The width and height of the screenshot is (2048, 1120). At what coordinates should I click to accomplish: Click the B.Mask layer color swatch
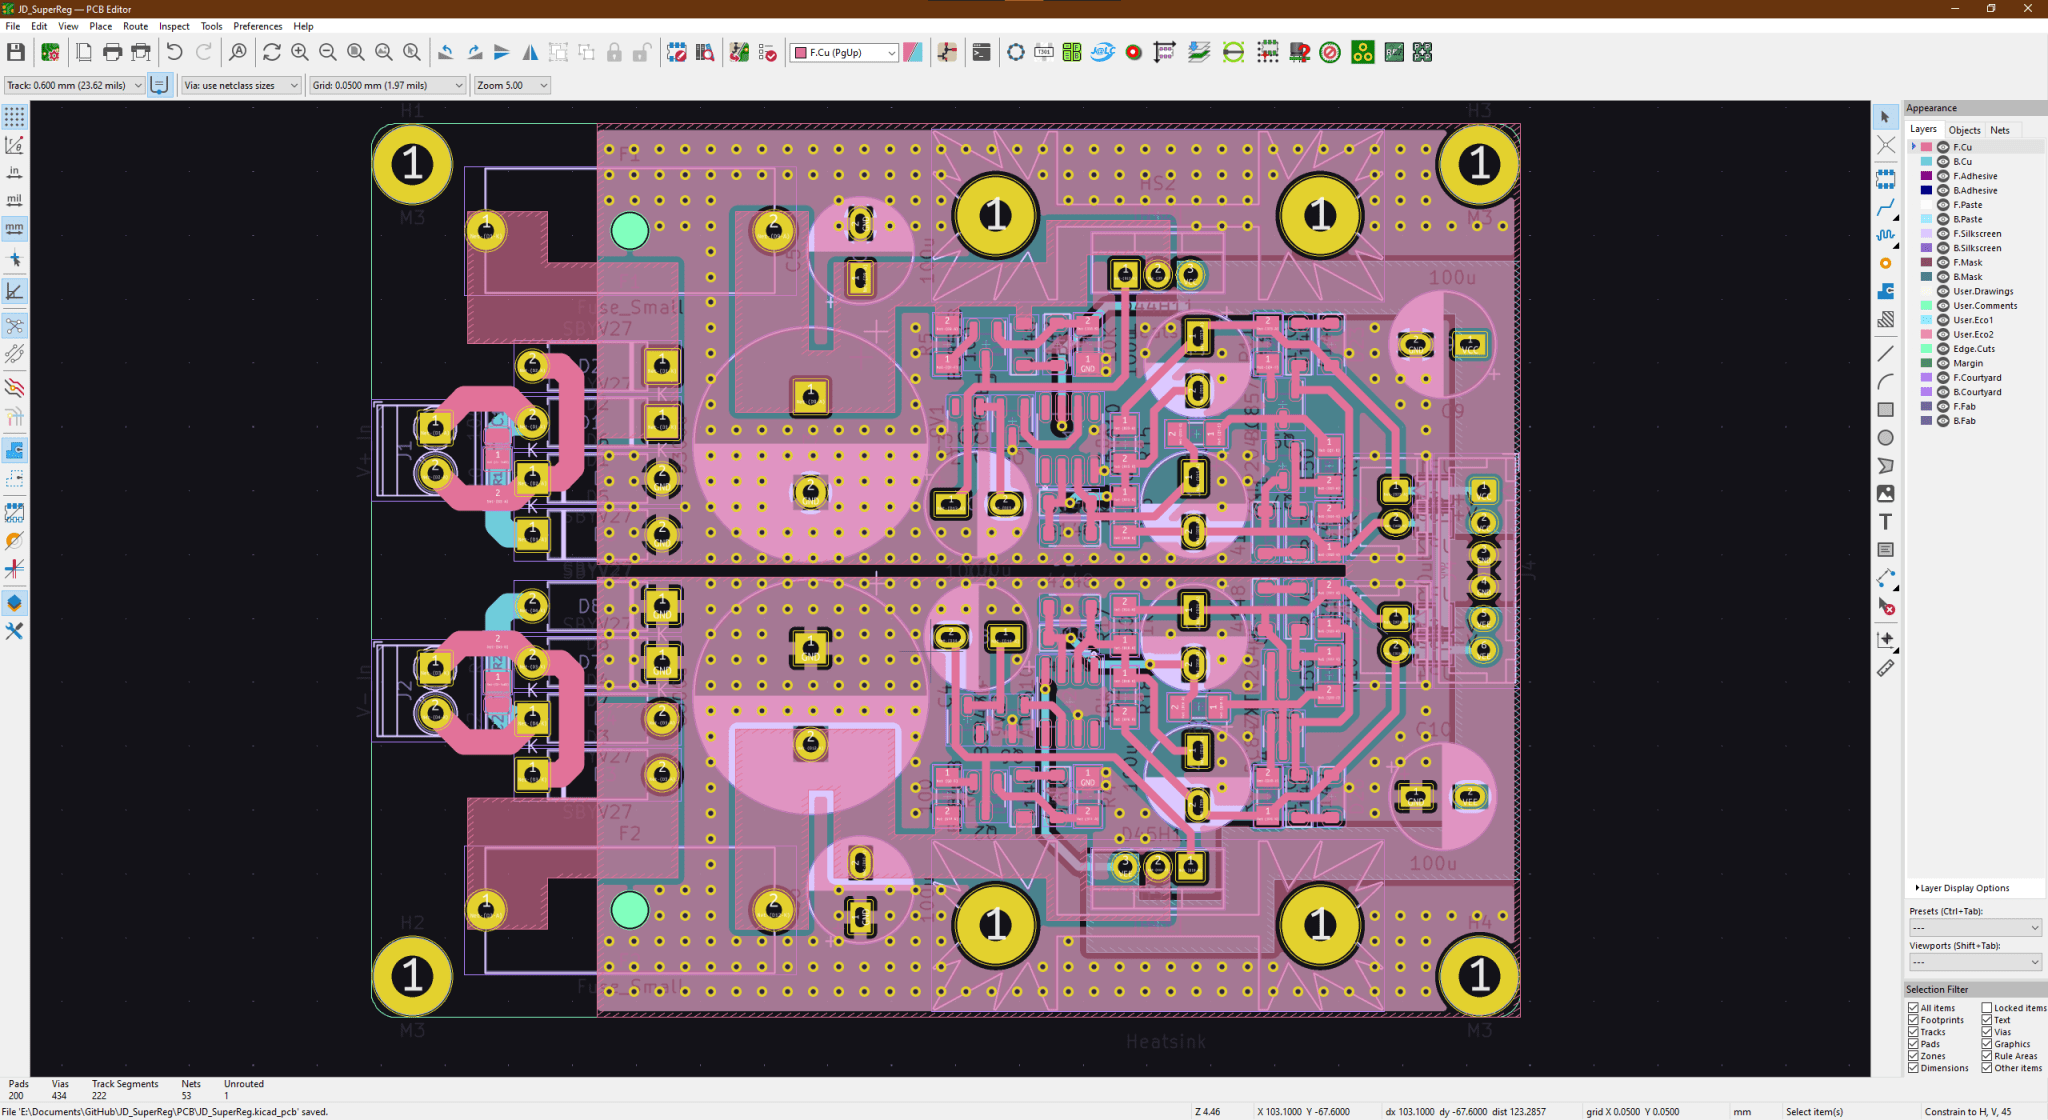pyautogui.click(x=1926, y=277)
